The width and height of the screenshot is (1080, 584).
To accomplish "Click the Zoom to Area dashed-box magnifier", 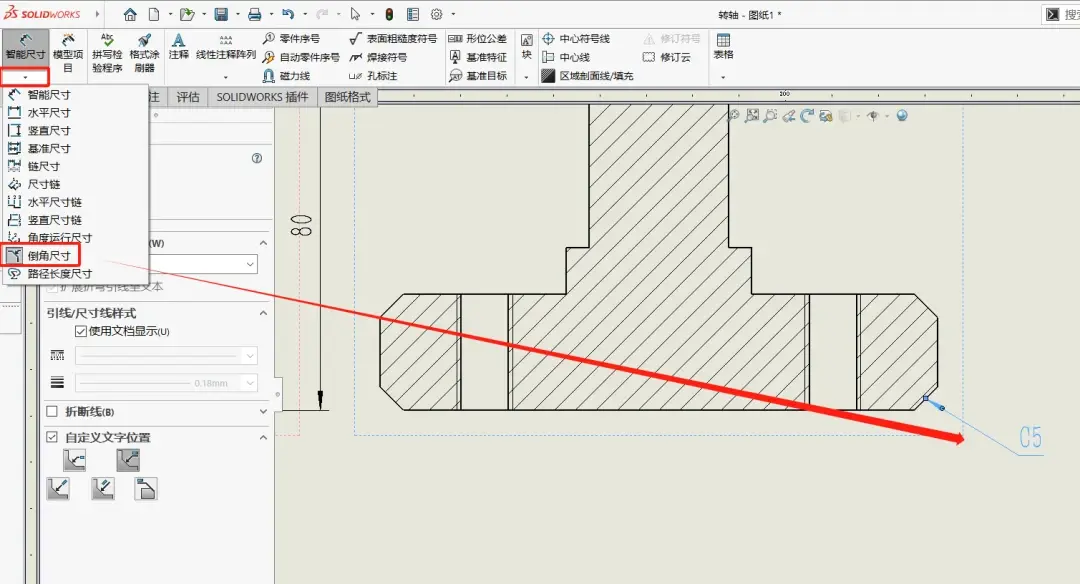I will click(770, 116).
